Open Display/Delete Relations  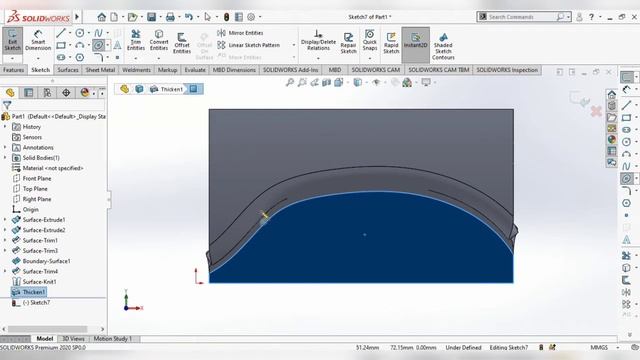[x=318, y=40]
